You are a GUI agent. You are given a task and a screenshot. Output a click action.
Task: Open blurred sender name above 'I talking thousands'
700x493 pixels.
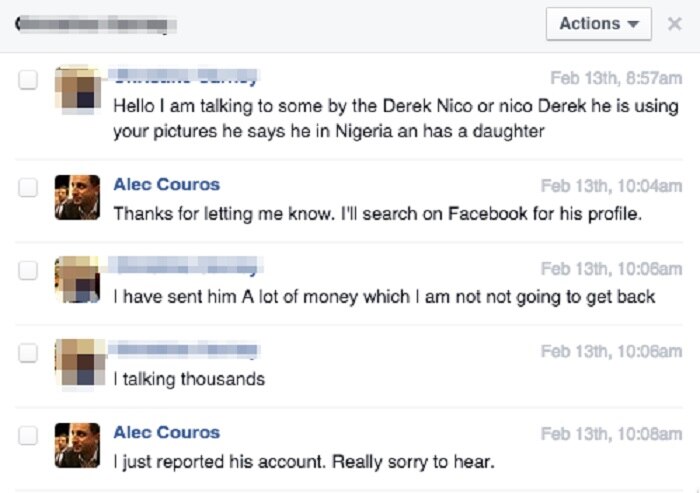tap(185, 350)
